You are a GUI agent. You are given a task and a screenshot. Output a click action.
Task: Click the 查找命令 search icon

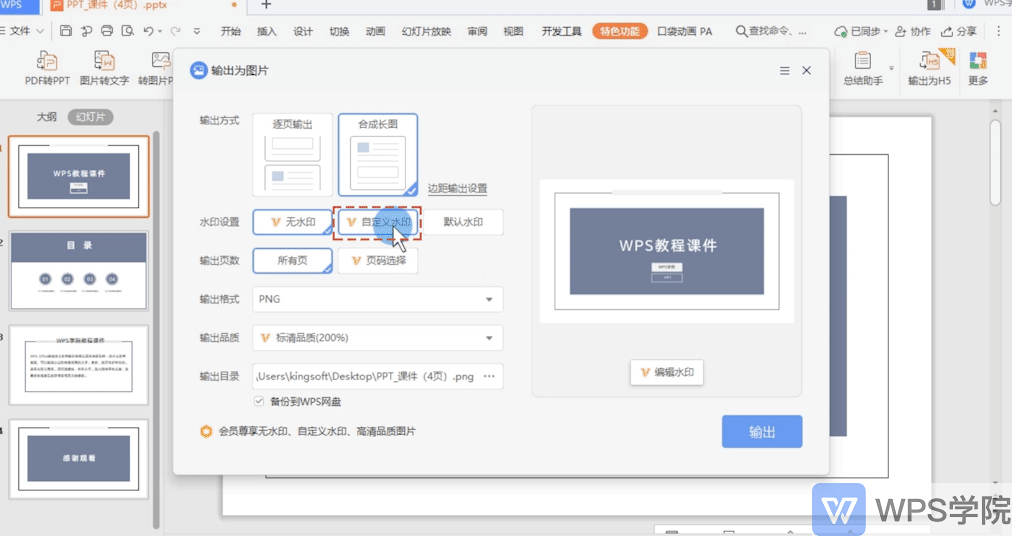pyautogui.click(x=742, y=31)
